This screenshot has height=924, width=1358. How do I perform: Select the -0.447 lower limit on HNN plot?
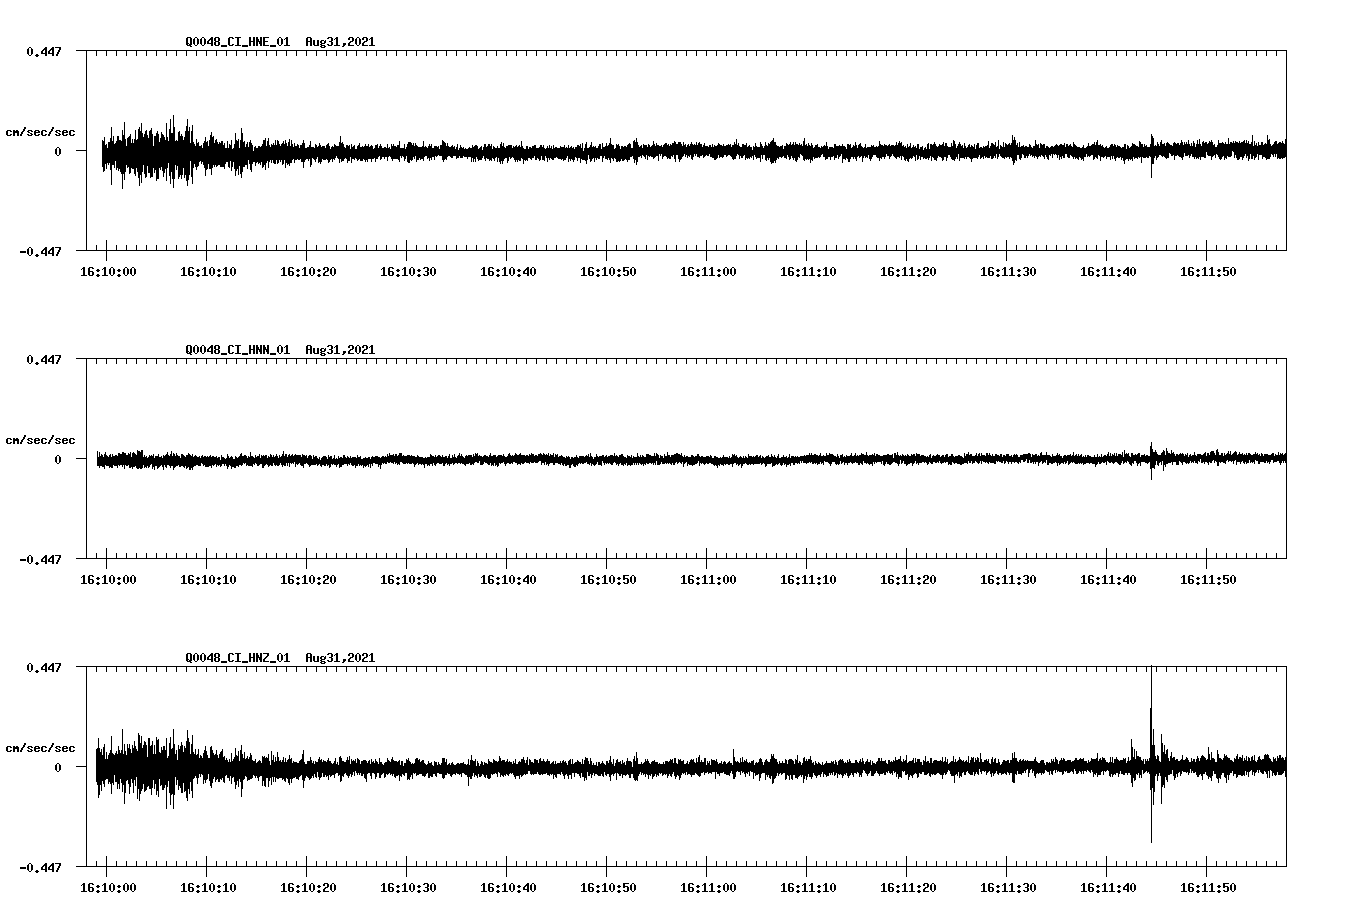40,559
